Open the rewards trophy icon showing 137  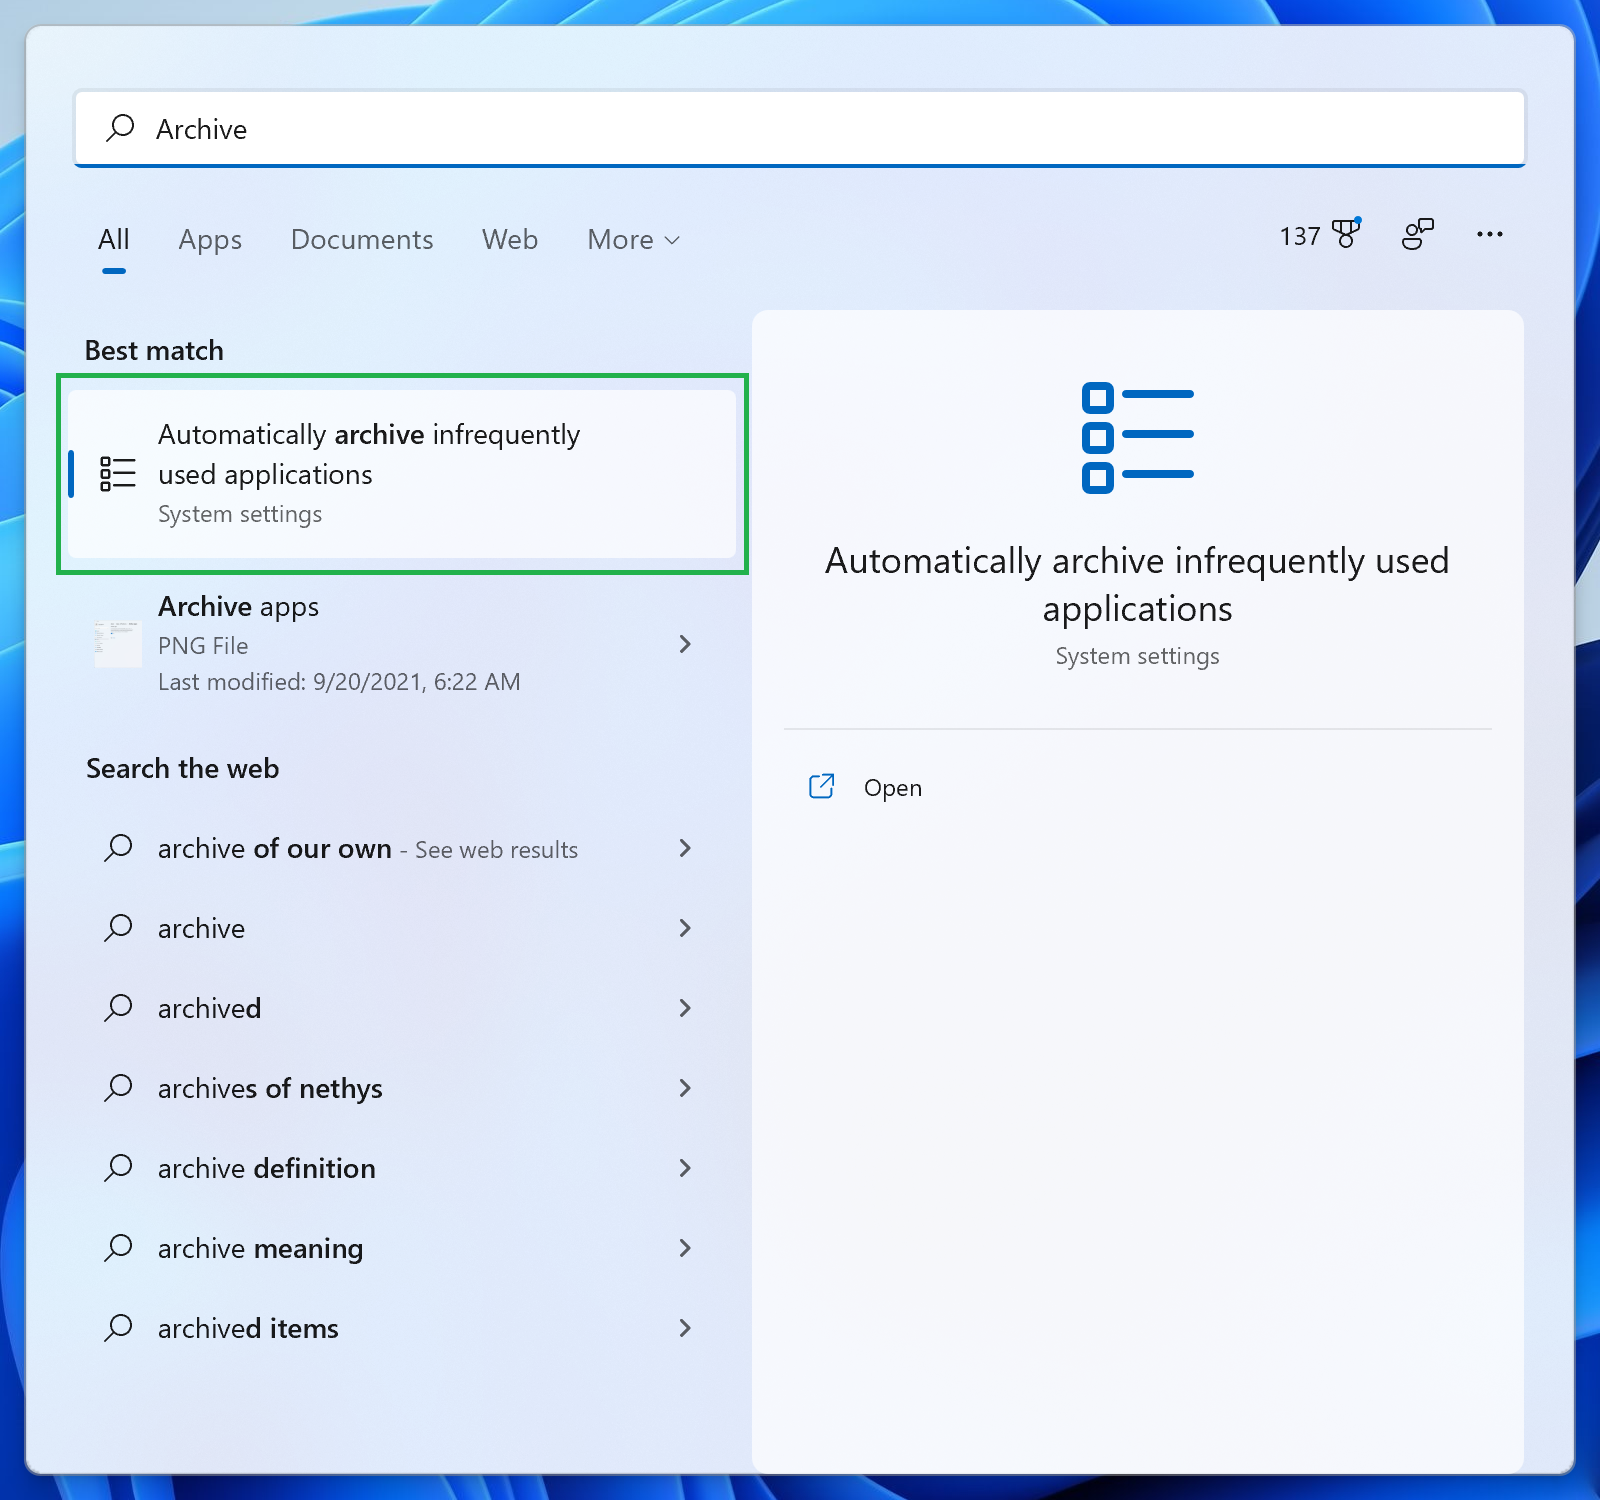click(1347, 234)
